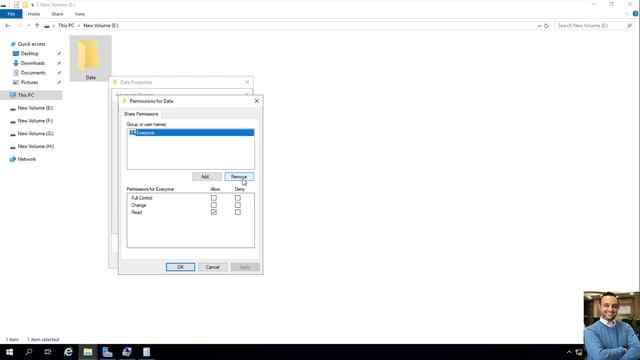Click the Properties quick access toolbar icon
Screen dimensions: 640x360
point(16,4)
